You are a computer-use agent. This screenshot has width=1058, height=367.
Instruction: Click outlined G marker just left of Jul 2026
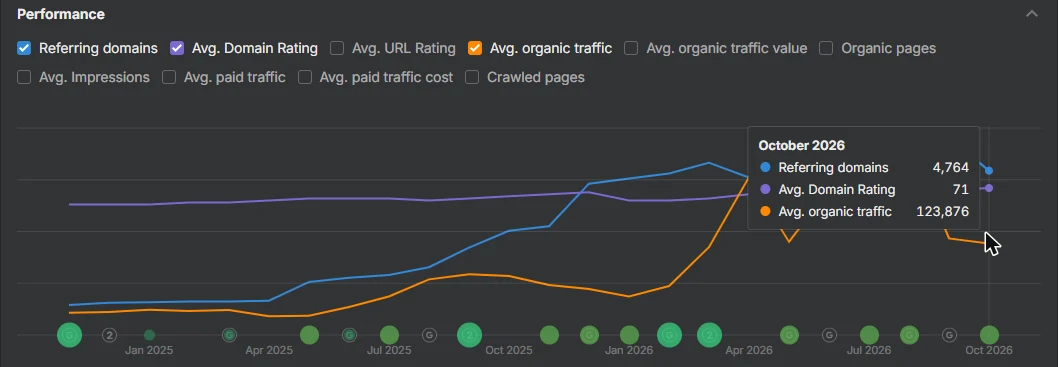pos(829,335)
